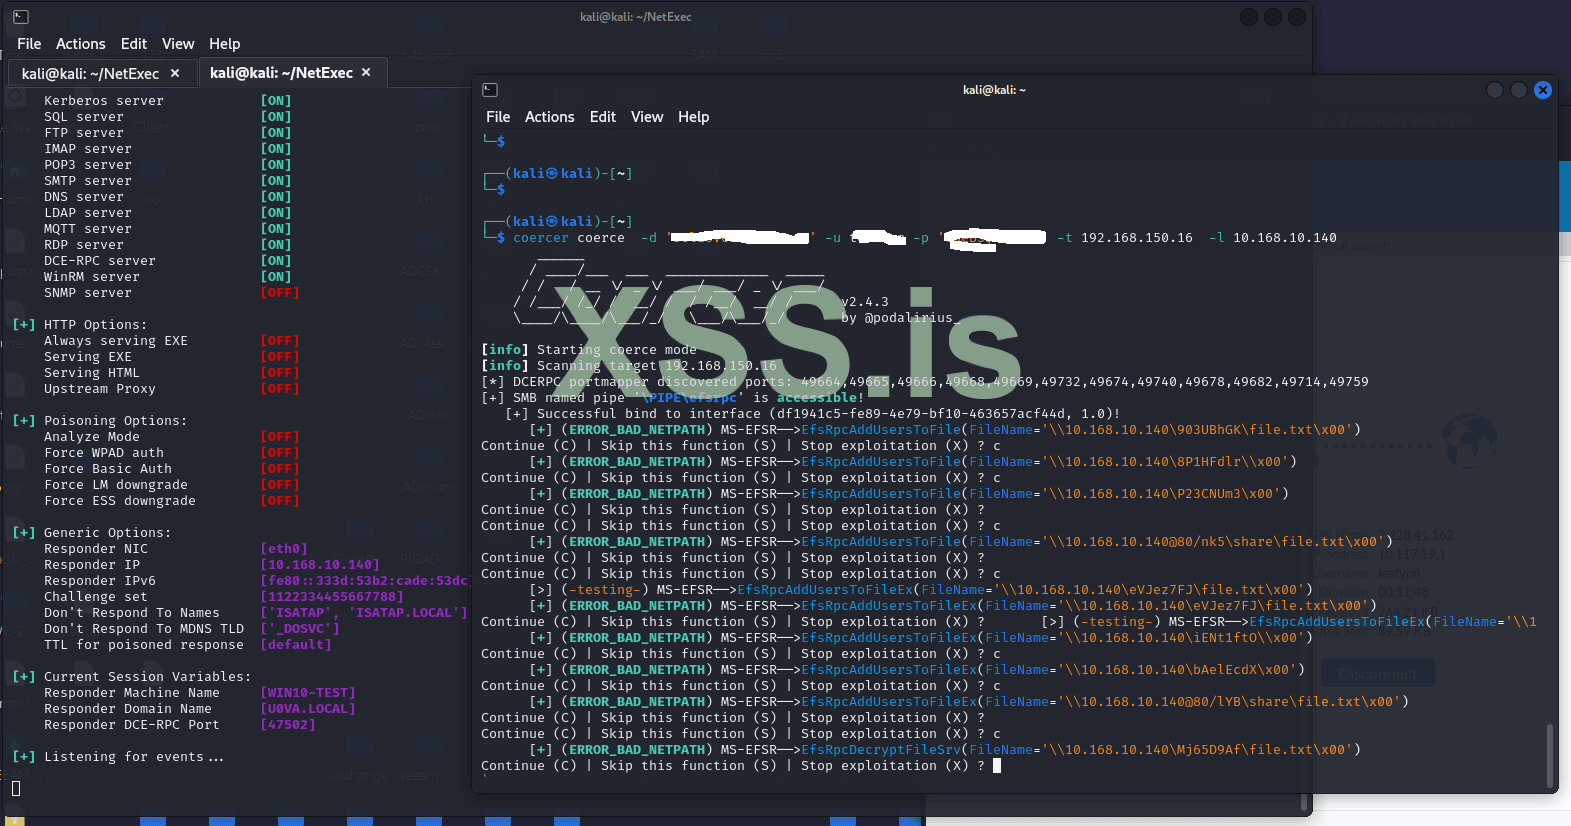This screenshot has width=1571, height=826.
Task: Click the Challenge set value [1122334455667788]
Action: click(x=332, y=597)
